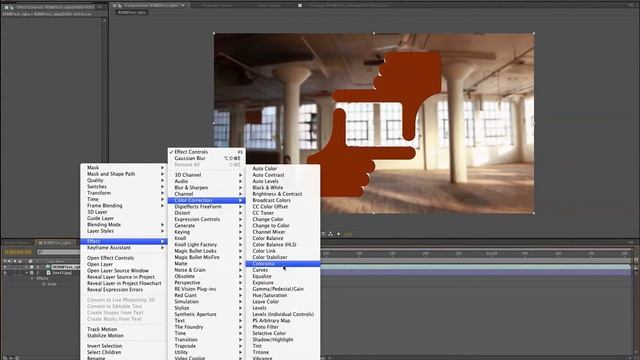This screenshot has height=360, width=640.
Task: Expand the Stylize effect submenu
Action: pyautogui.click(x=207, y=308)
